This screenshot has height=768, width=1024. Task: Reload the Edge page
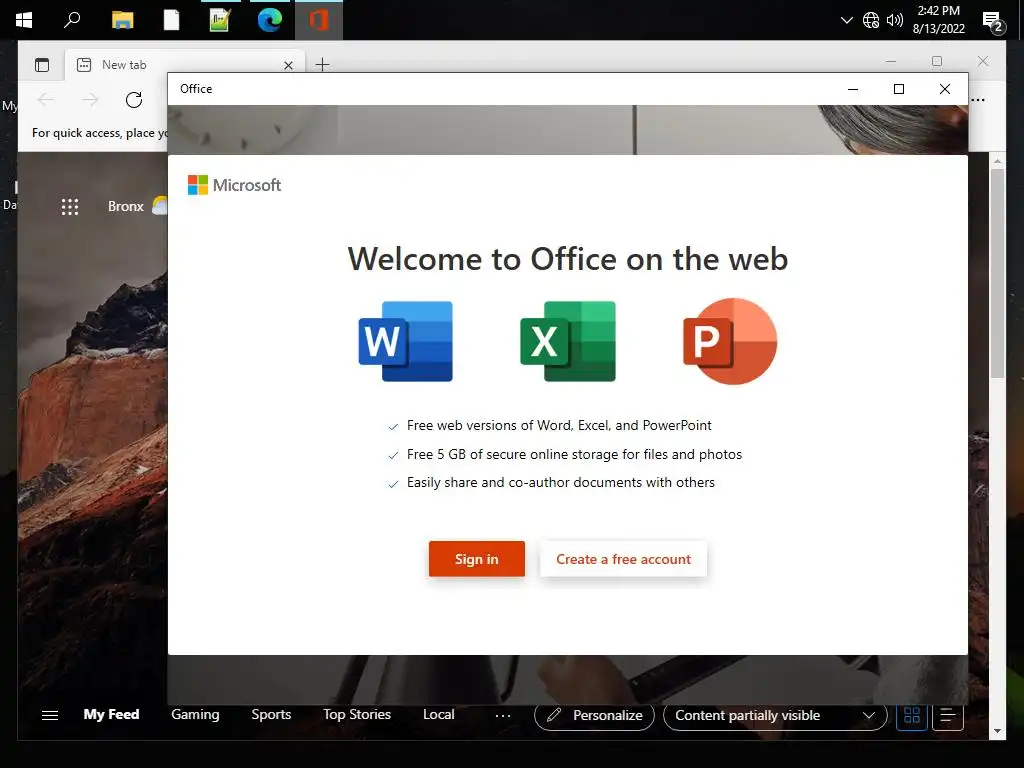(134, 100)
